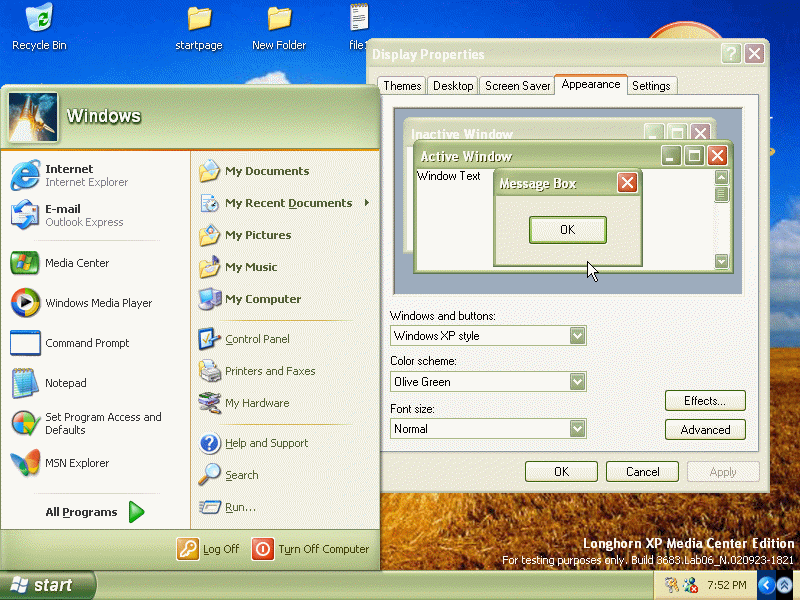Open the Media Center icon
Image resolution: width=800 pixels, height=600 pixels.
point(24,263)
